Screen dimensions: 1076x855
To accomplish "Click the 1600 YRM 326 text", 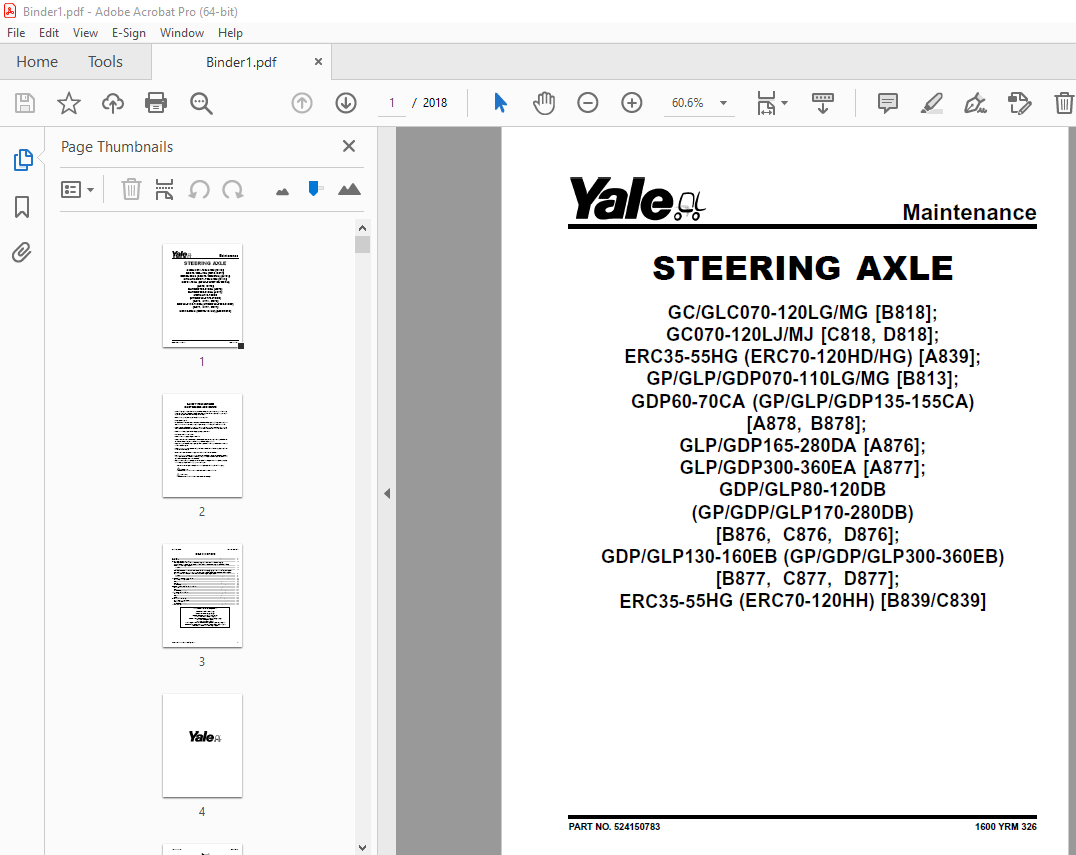I will (1005, 827).
